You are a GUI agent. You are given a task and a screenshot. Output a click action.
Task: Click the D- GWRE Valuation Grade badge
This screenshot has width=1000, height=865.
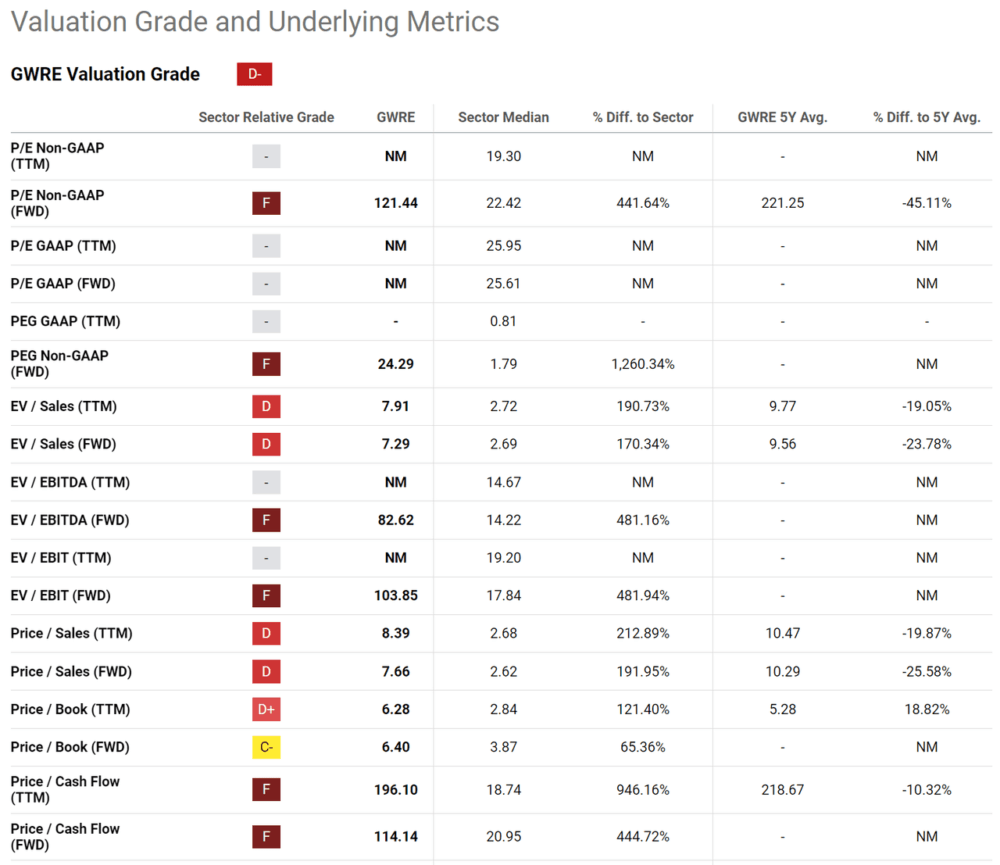254,74
